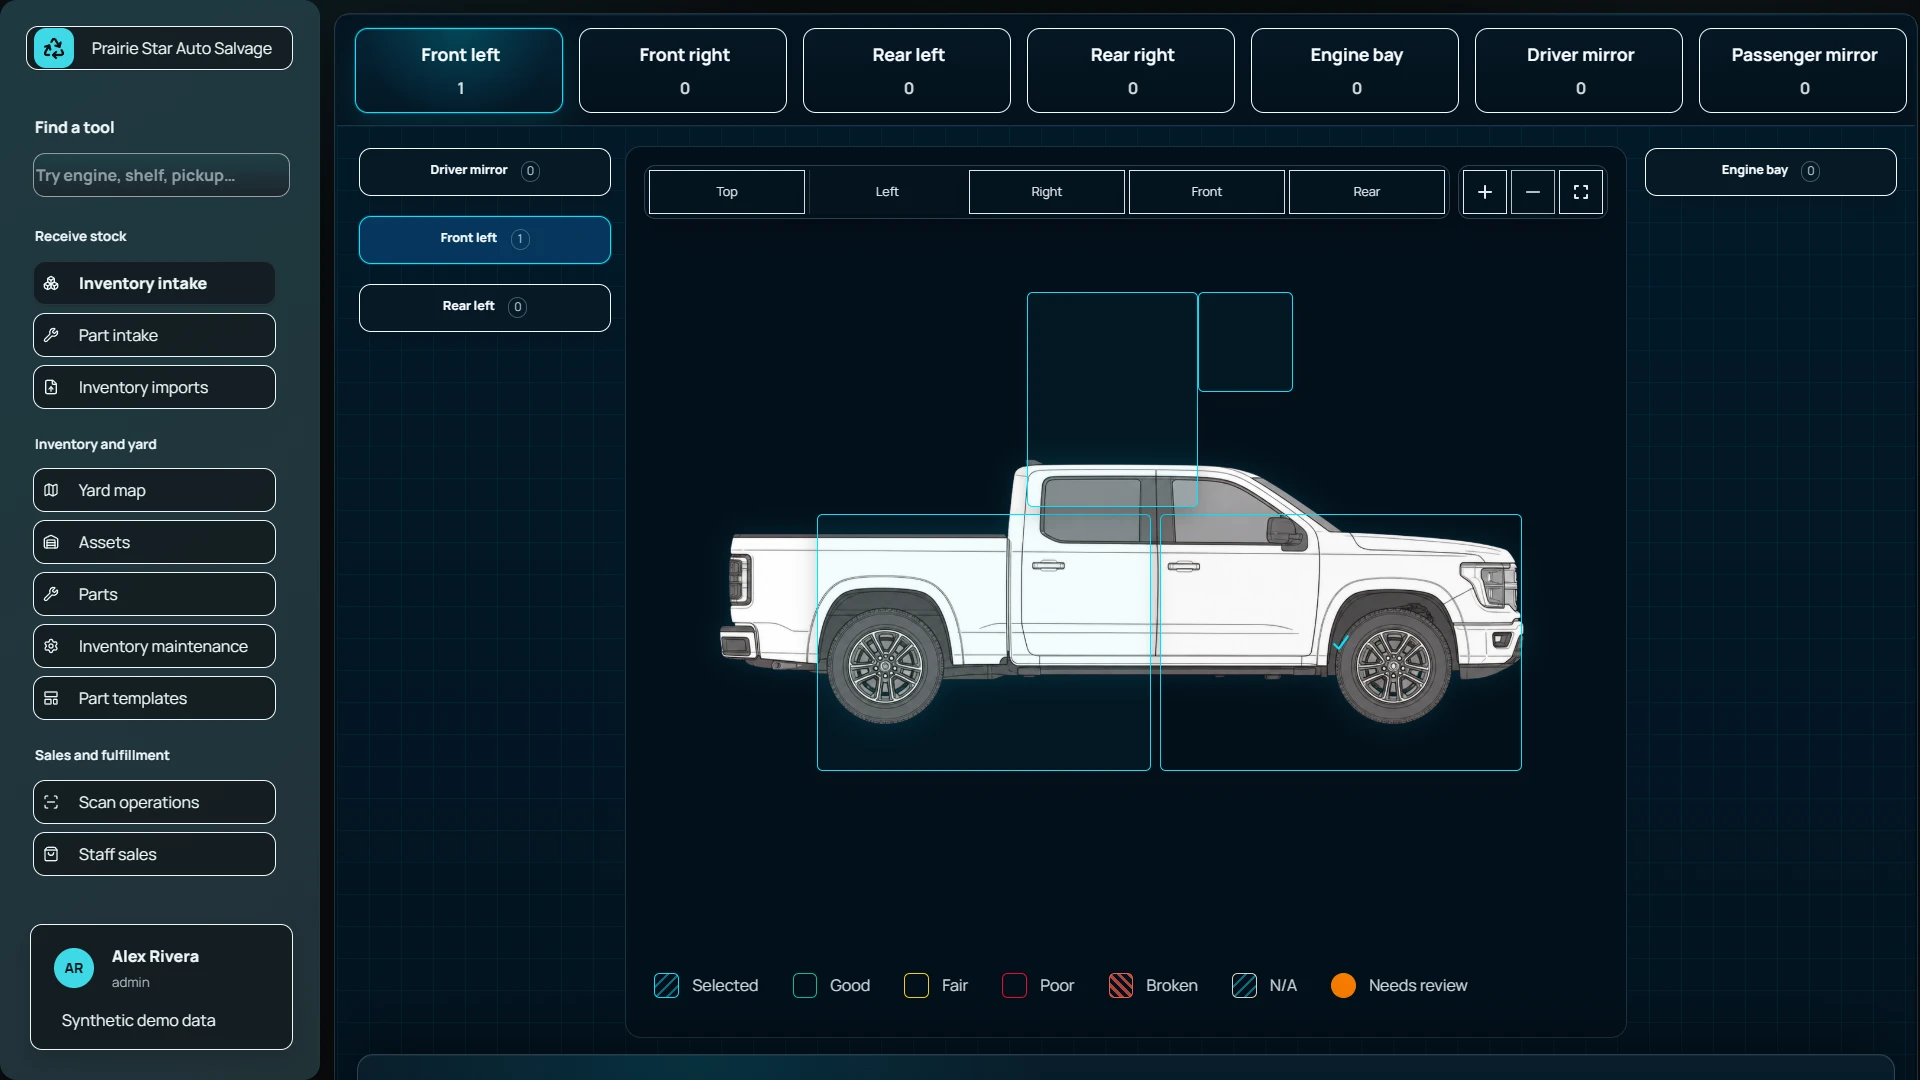Screen dimensions: 1920x1080
Task: Click the Engine bay zone button on right
Action: tap(1771, 172)
